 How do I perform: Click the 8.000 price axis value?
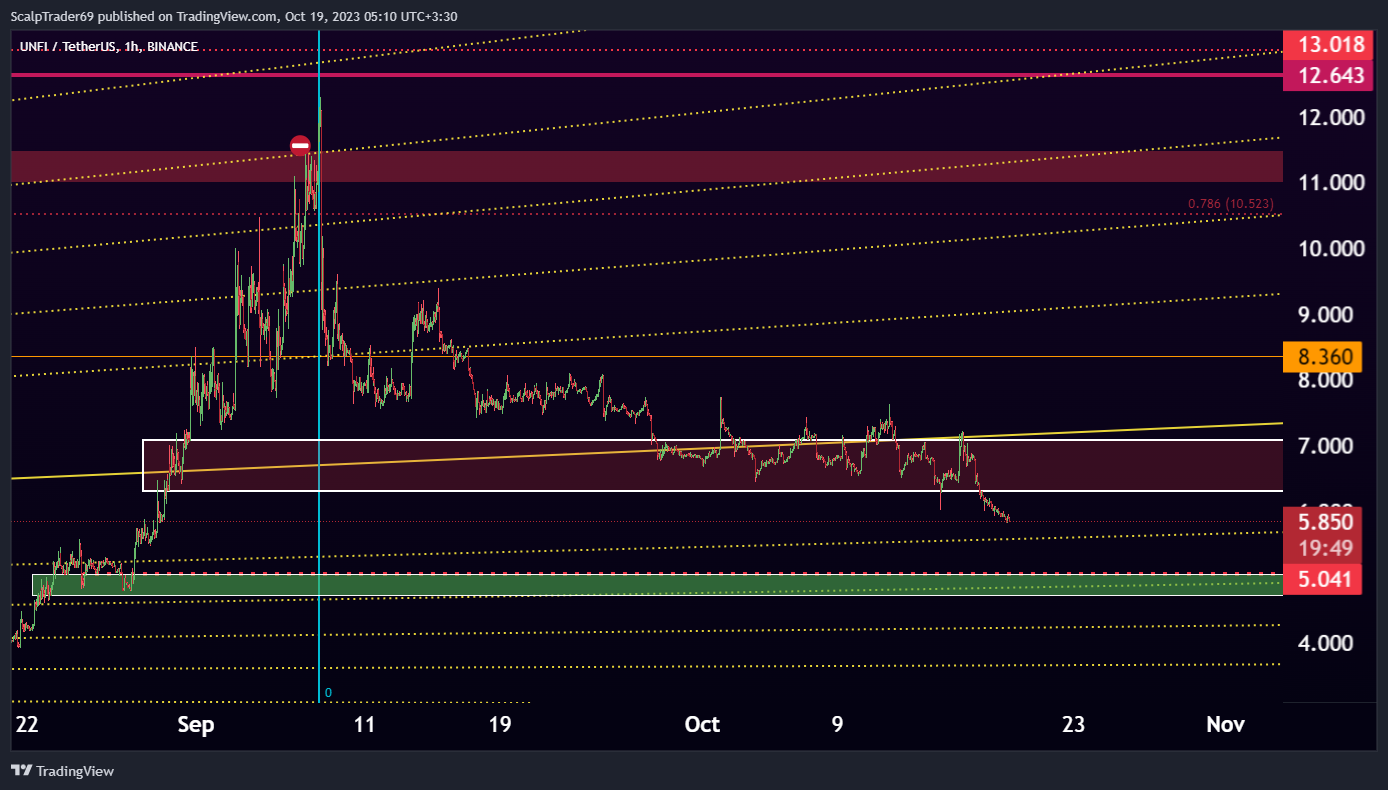point(1324,380)
